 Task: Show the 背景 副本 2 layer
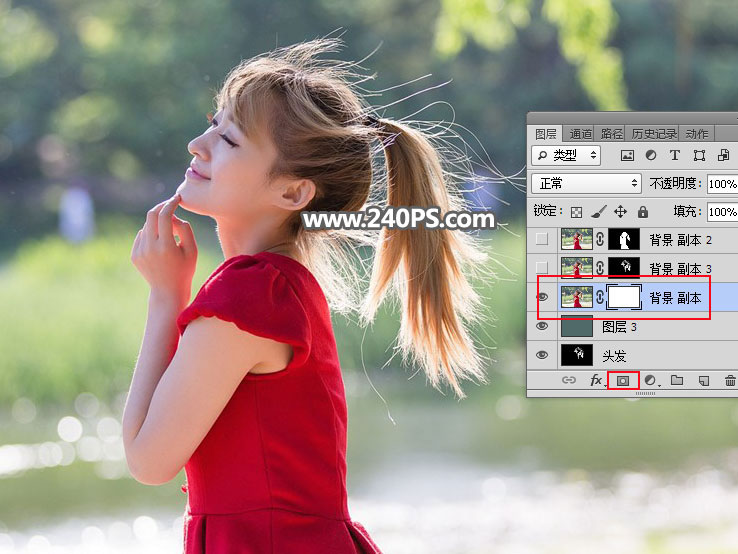click(542, 239)
